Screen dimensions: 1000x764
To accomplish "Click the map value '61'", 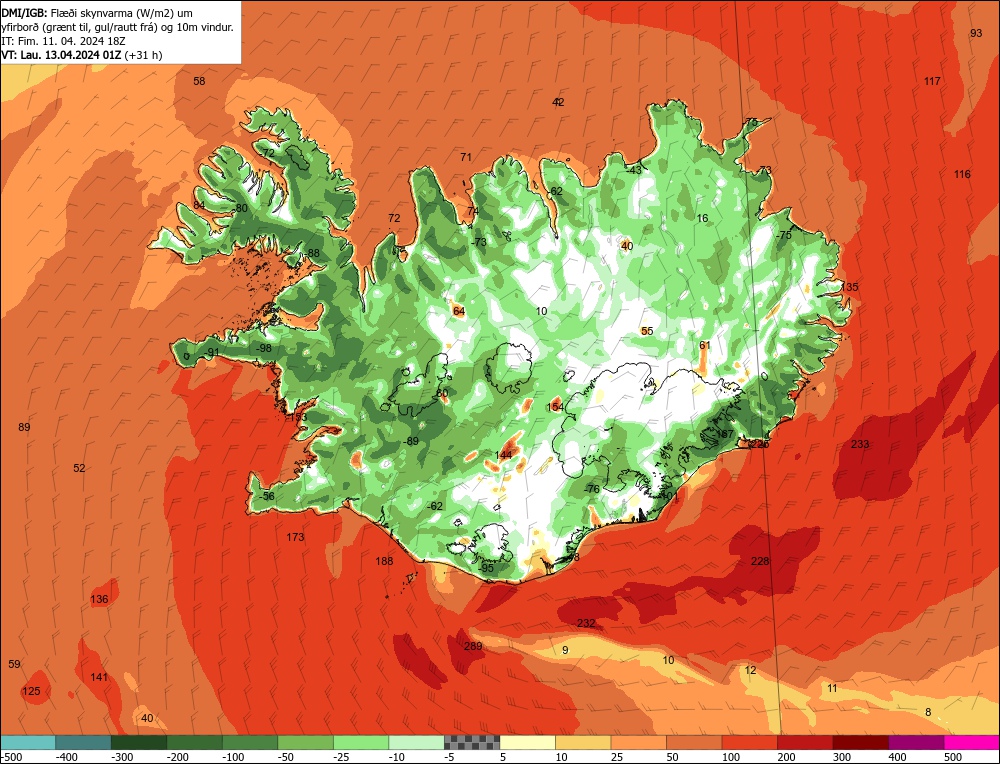I will point(704,345).
